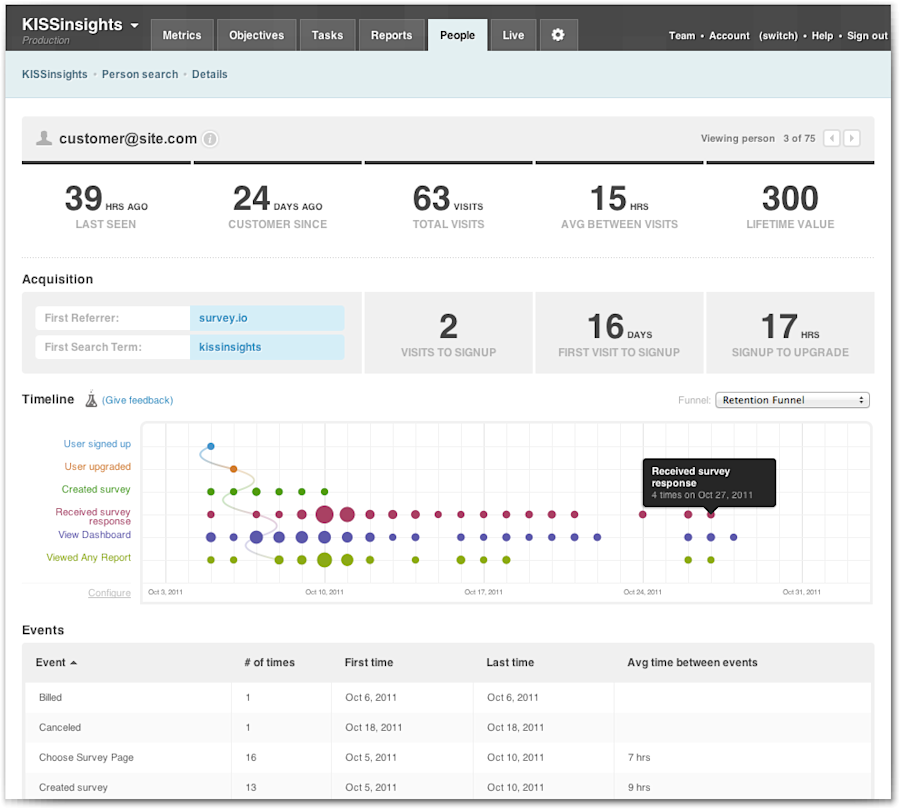Viewport: 900px width, 809px height.
Task: Open the Live tab
Action: pos(513,35)
